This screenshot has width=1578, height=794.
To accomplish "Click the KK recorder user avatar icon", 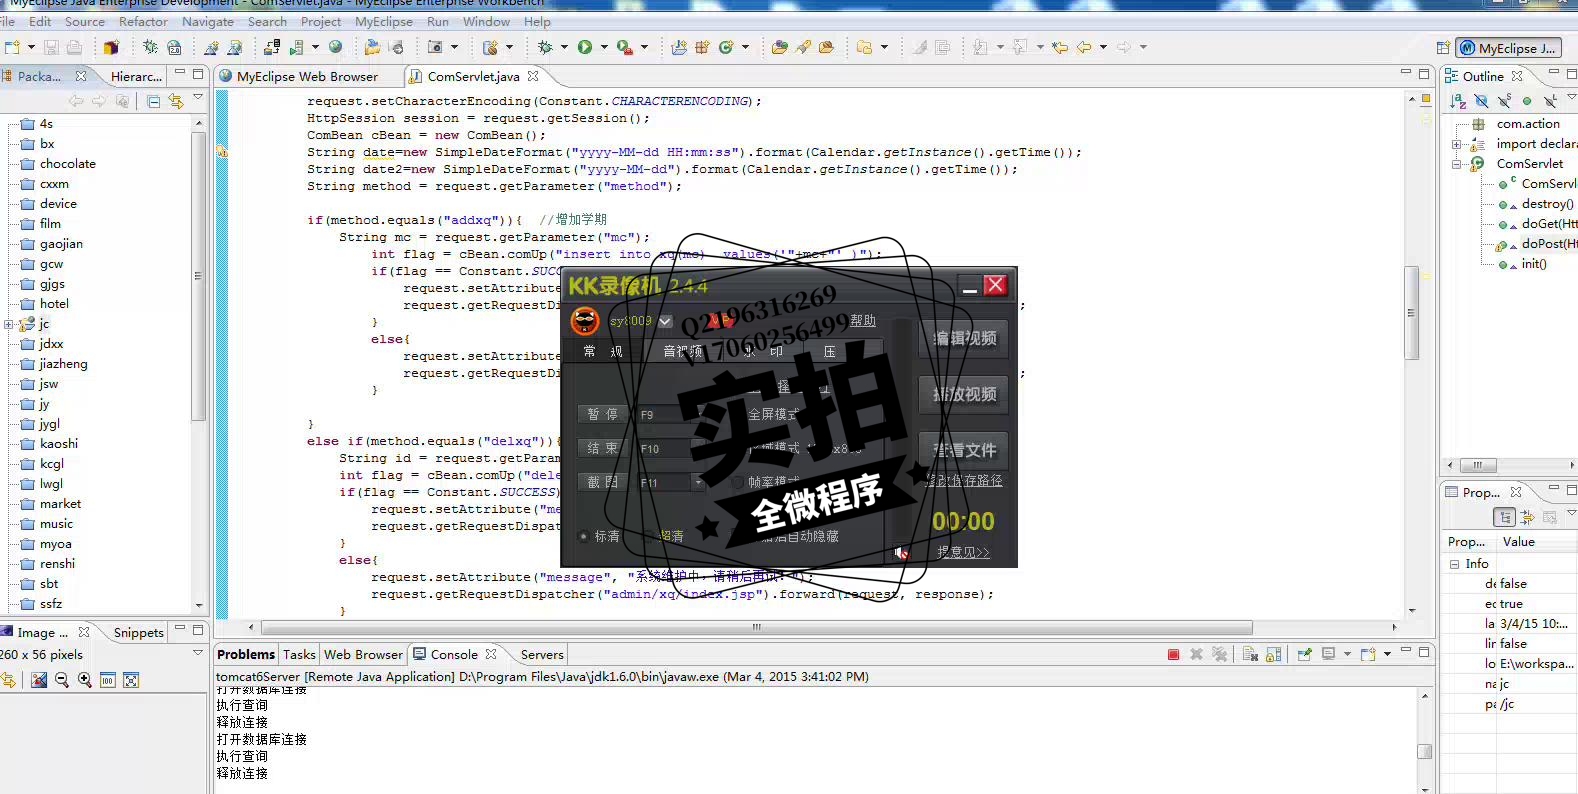I will point(585,321).
